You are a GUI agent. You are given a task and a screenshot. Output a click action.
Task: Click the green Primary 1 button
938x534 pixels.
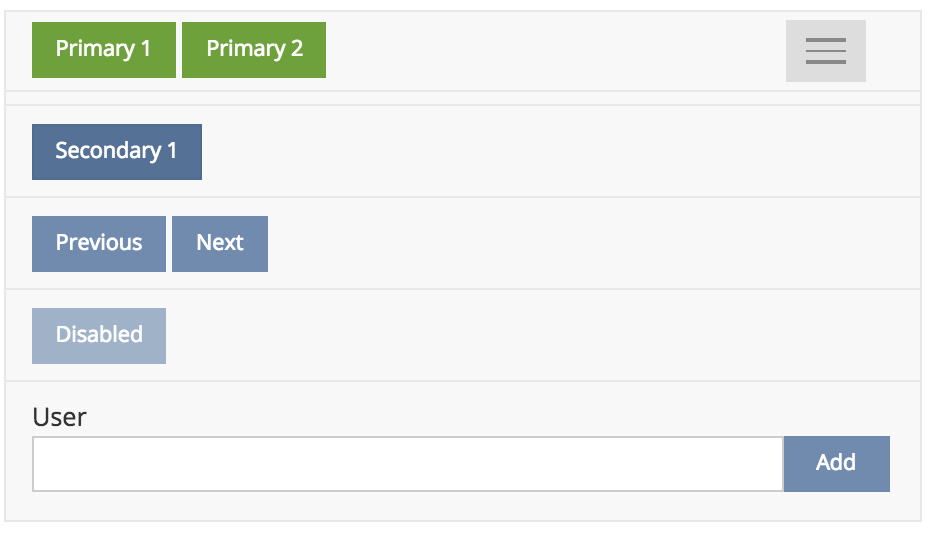(x=104, y=49)
